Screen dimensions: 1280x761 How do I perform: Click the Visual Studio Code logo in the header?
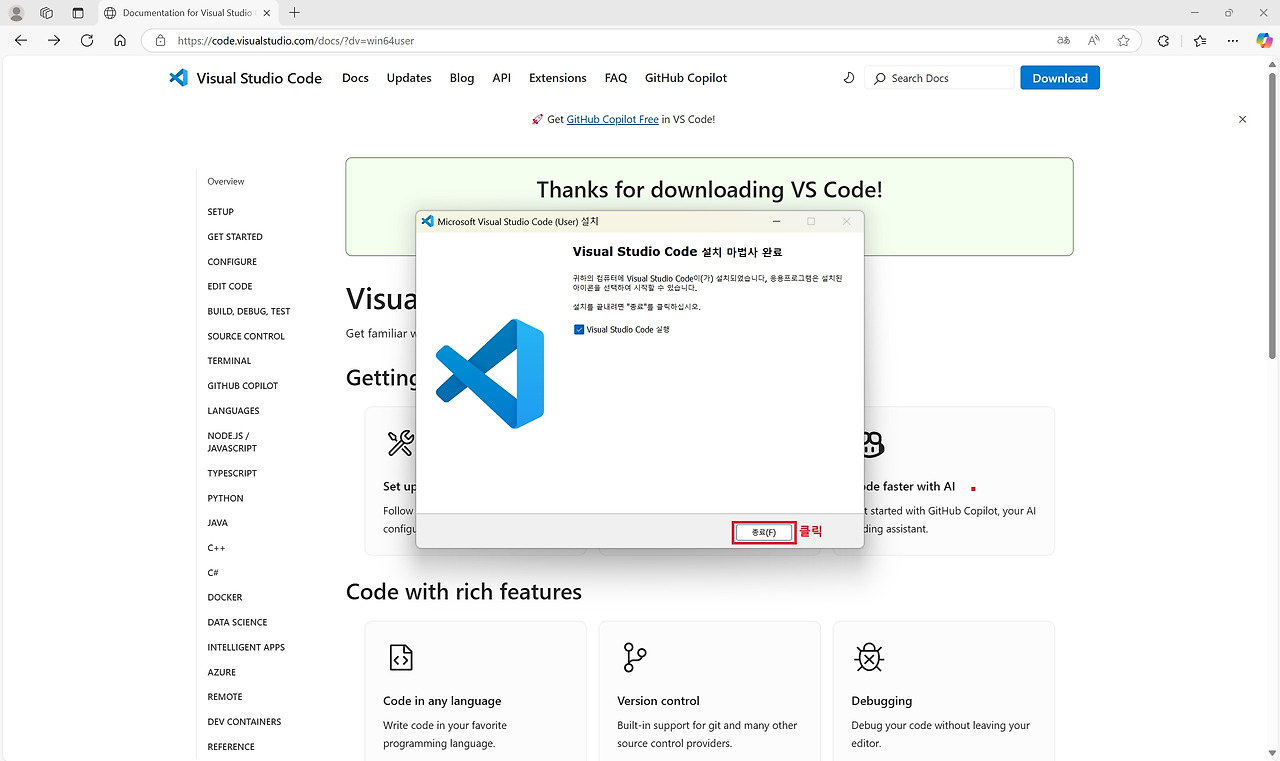point(178,77)
